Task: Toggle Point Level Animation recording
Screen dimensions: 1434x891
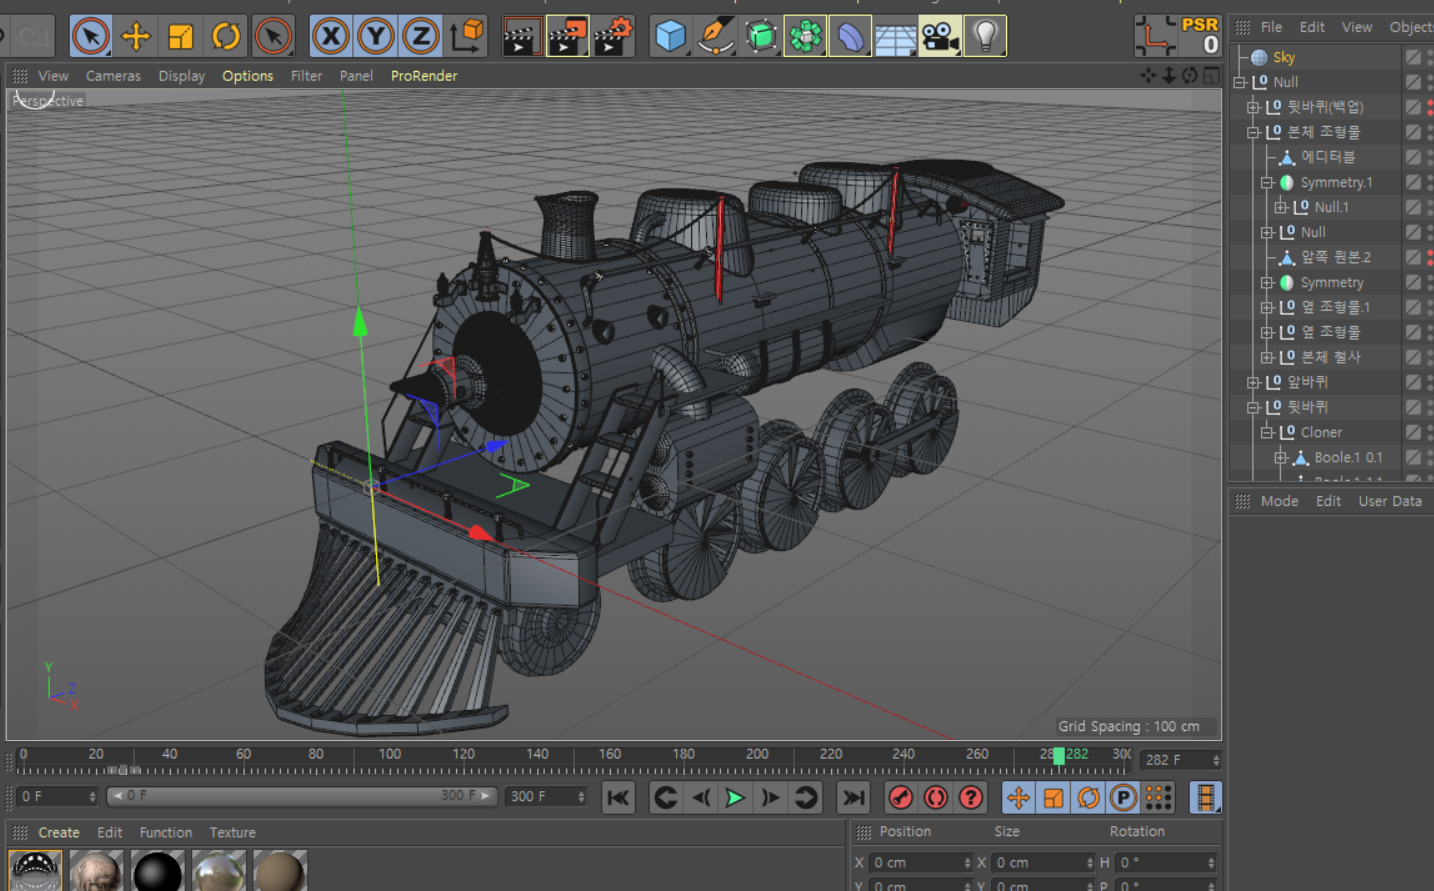Action: (1158, 797)
